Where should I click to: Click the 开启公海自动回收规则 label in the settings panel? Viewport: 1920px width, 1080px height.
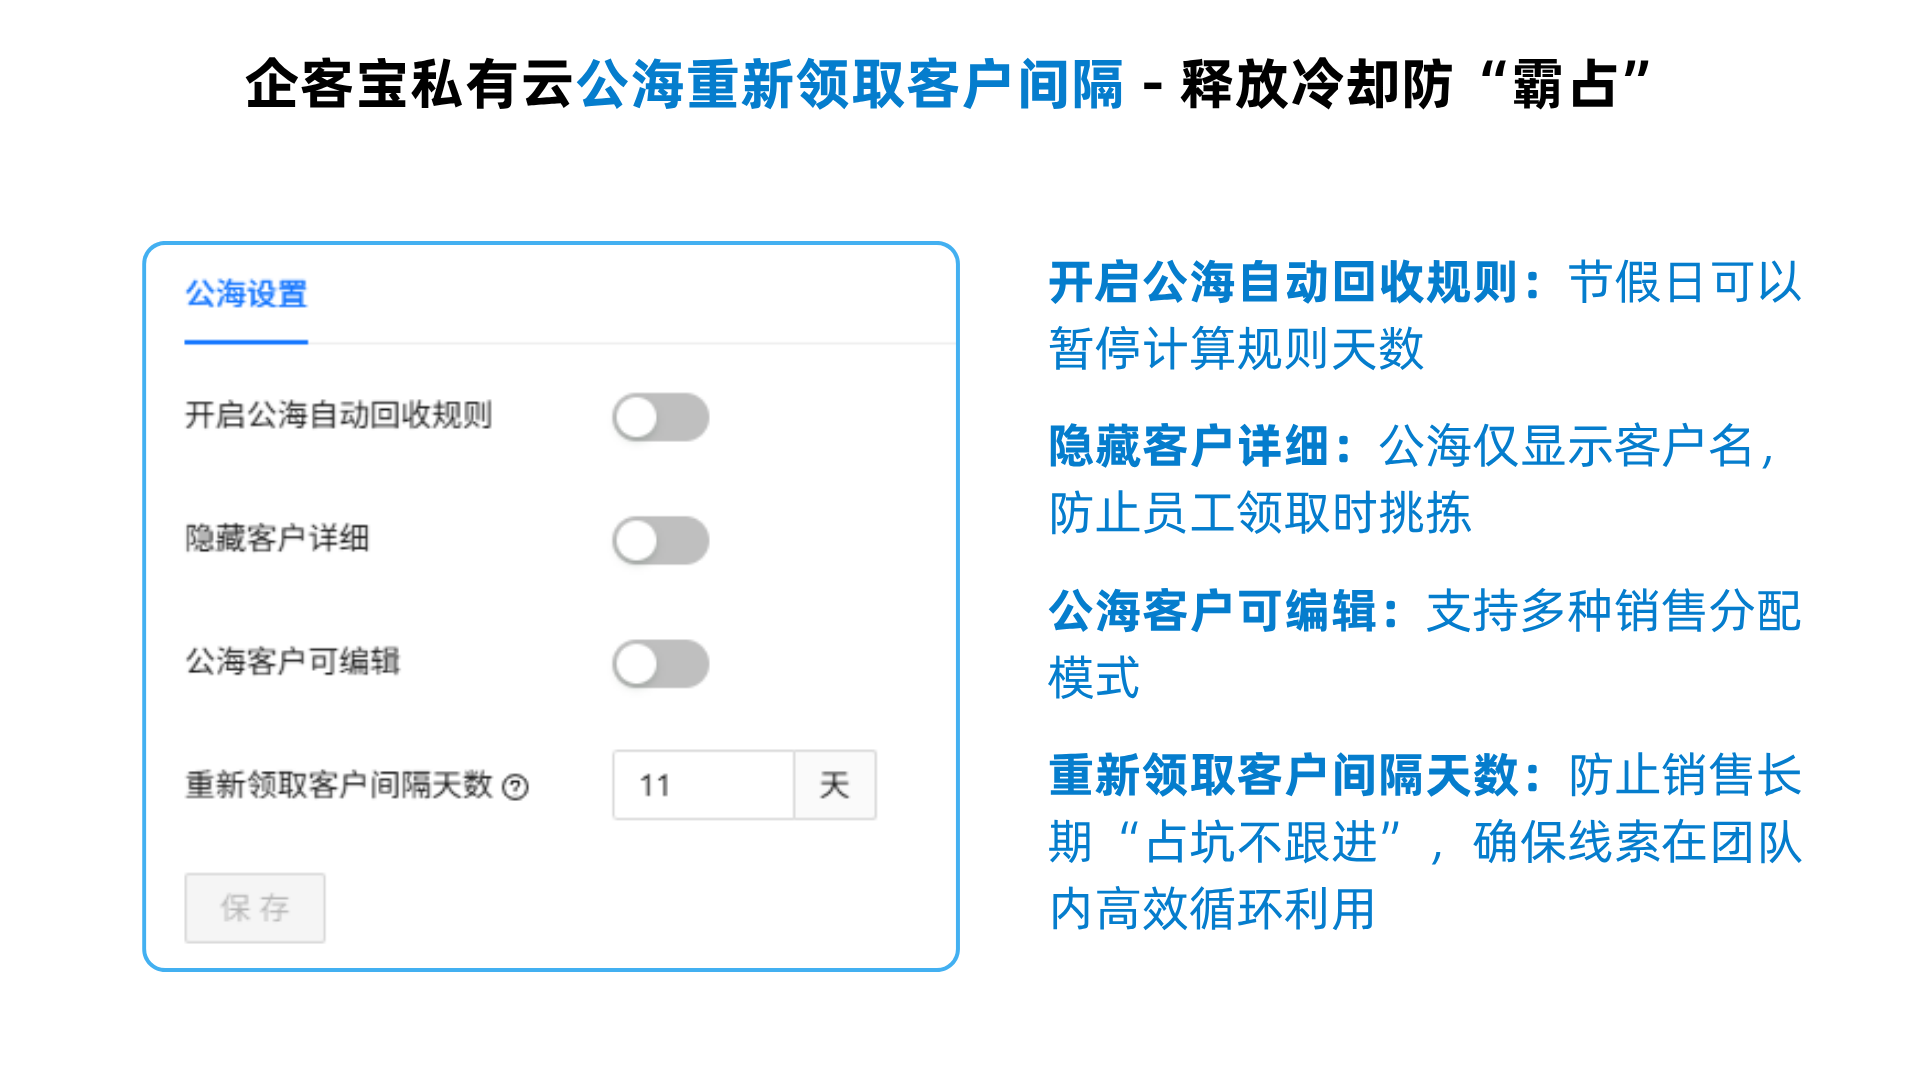pyautogui.click(x=338, y=415)
